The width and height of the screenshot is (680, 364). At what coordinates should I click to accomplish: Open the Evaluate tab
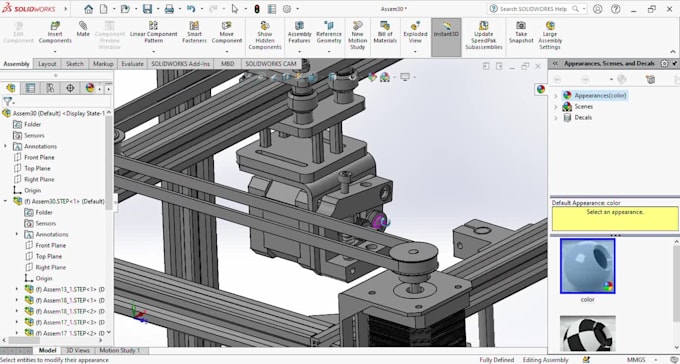[x=132, y=64]
